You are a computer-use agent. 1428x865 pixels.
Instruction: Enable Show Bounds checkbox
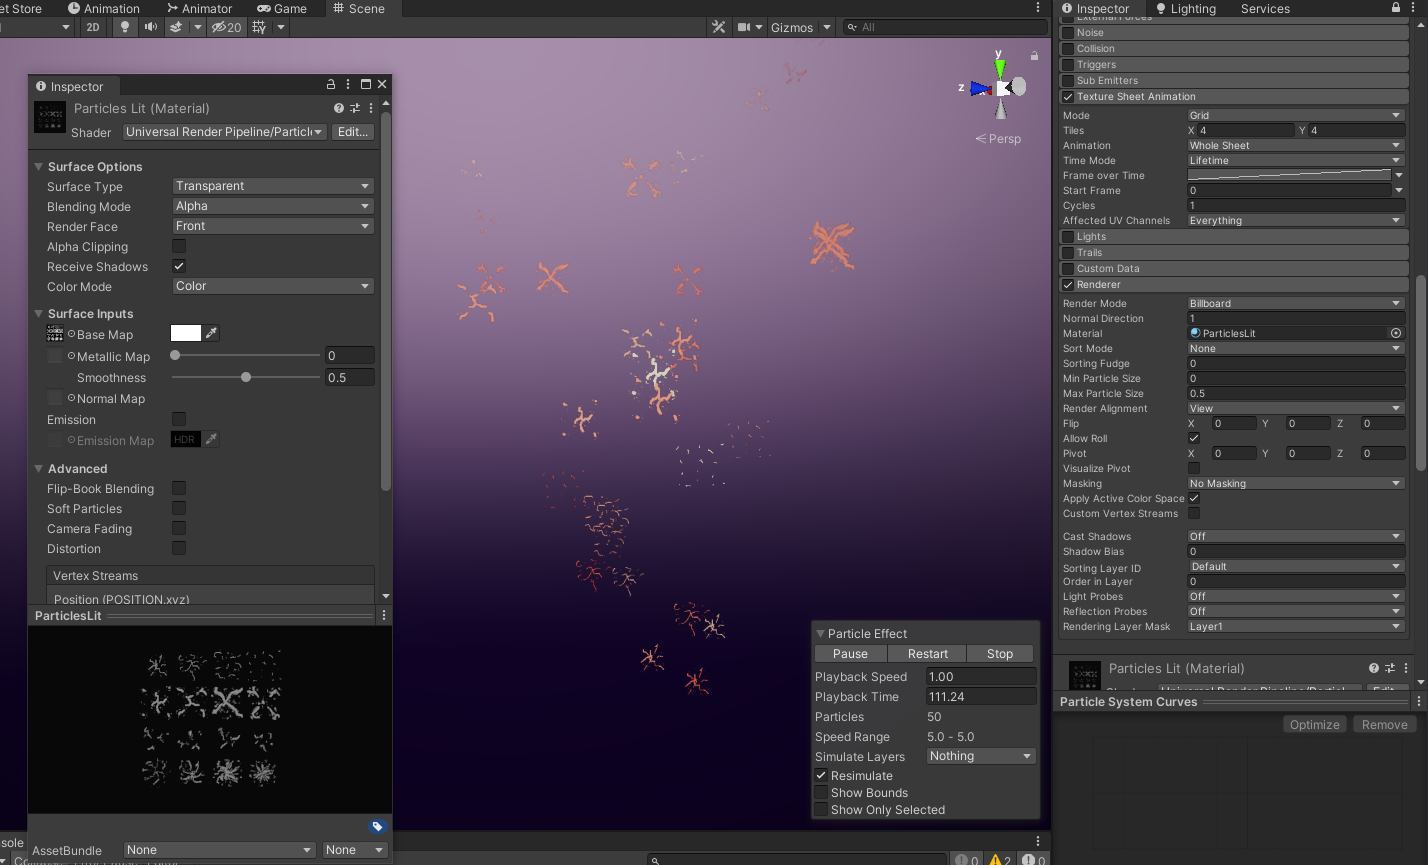(821, 792)
